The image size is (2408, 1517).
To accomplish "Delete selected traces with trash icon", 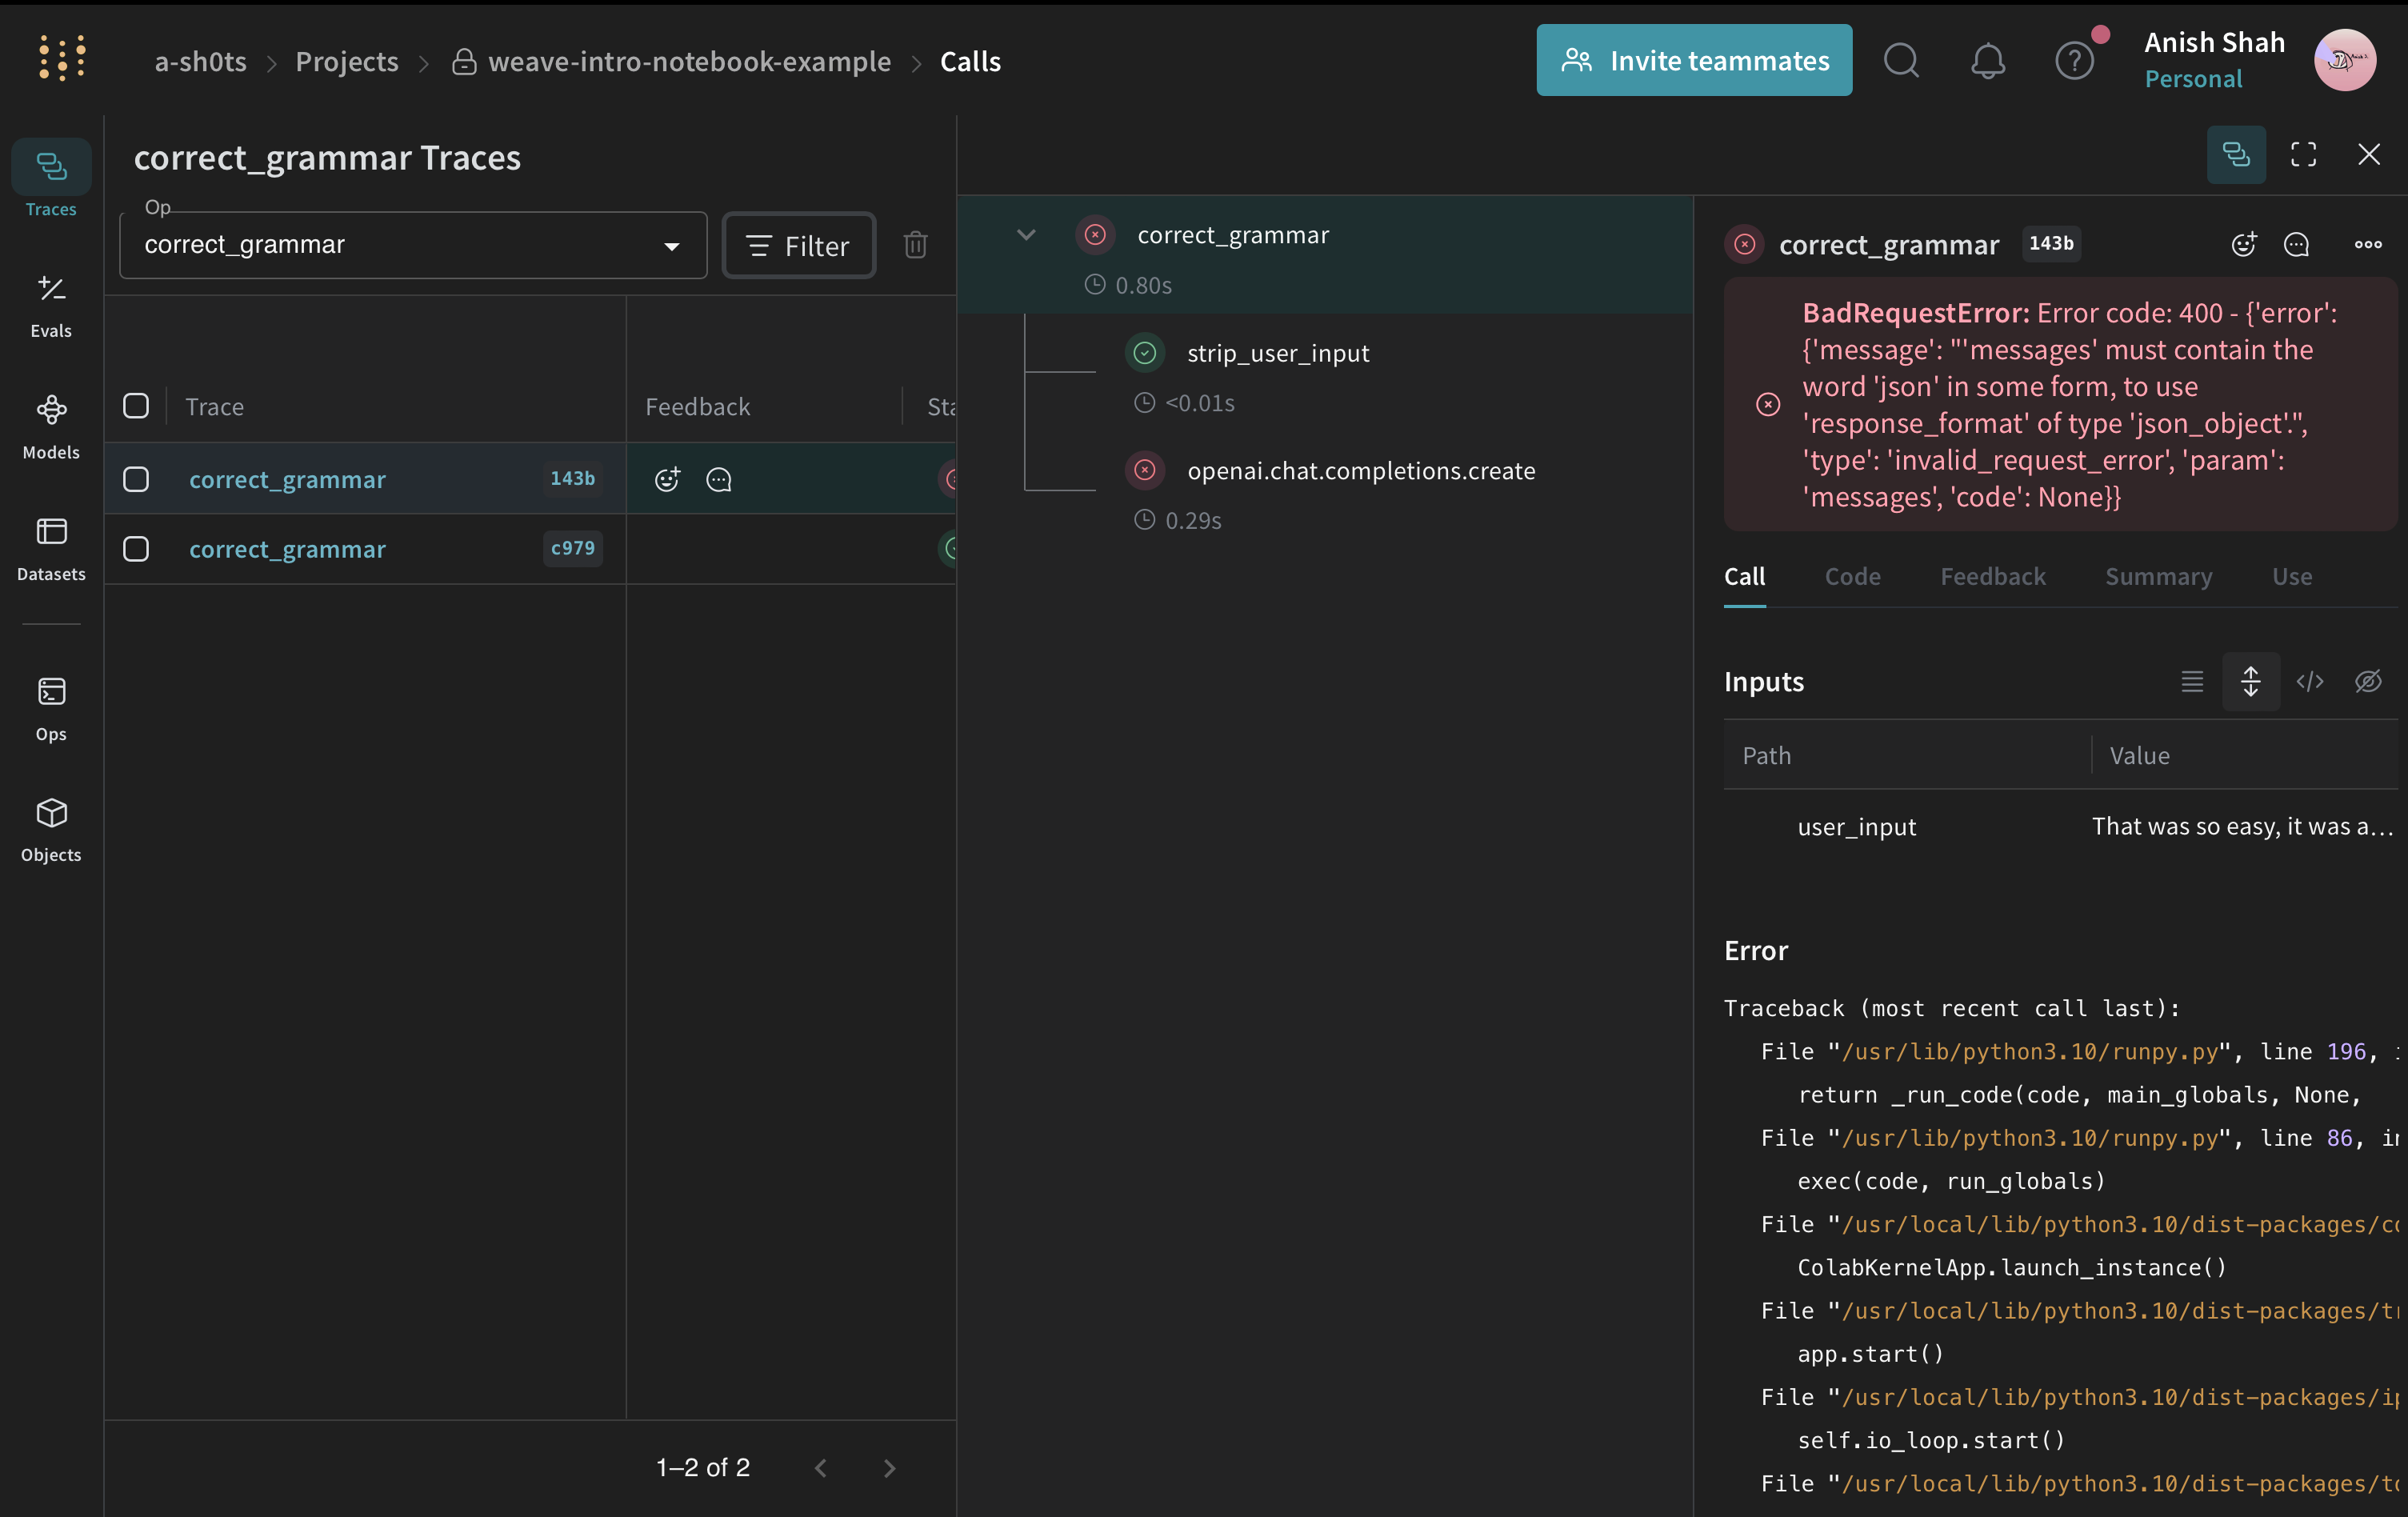I will (915, 245).
